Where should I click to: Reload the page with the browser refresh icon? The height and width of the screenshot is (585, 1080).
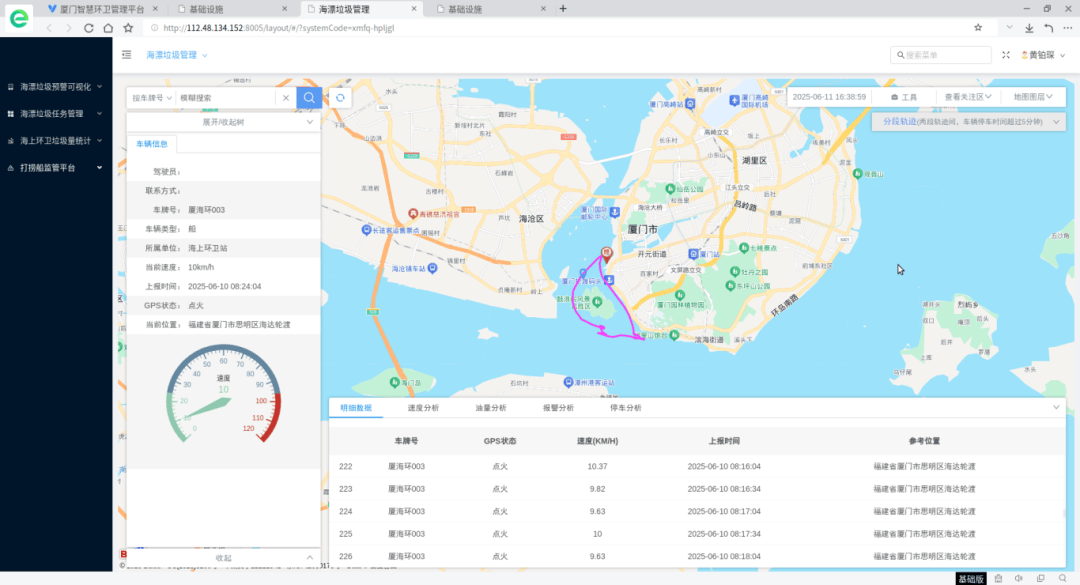(91, 28)
